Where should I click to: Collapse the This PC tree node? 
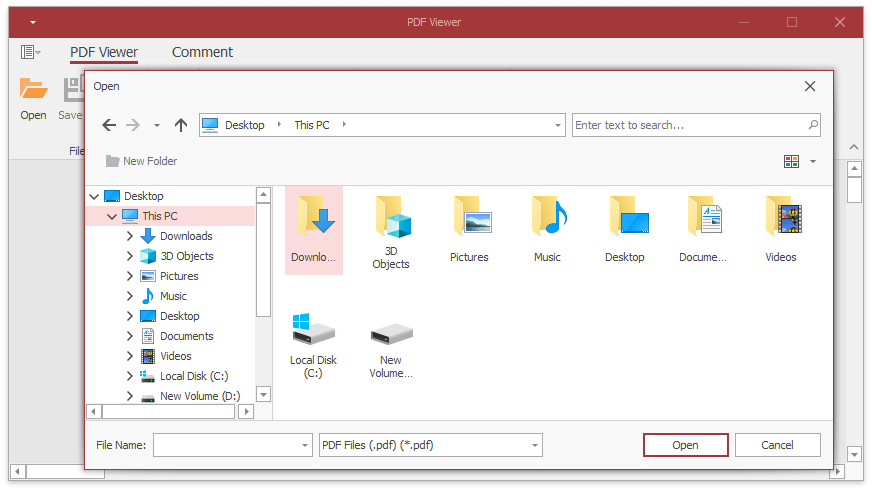[112, 216]
